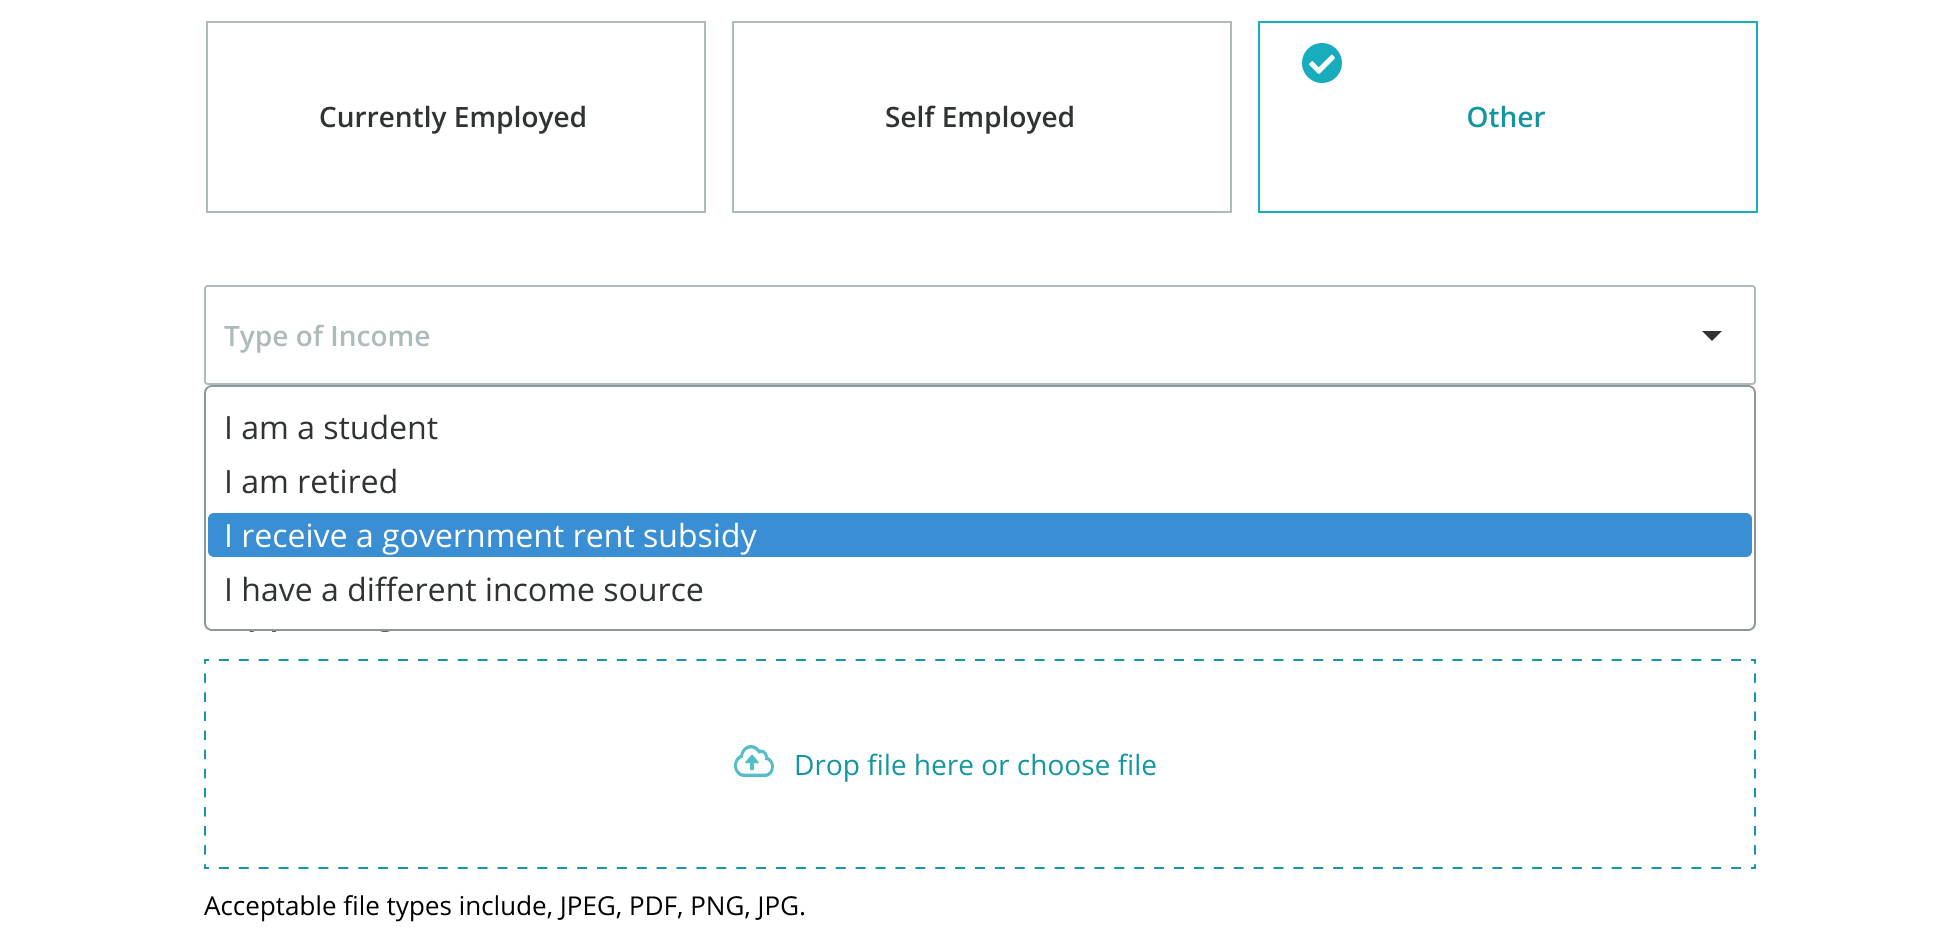Pick "I am a student" from list
This screenshot has width=1960, height=949.
(x=331, y=428)
